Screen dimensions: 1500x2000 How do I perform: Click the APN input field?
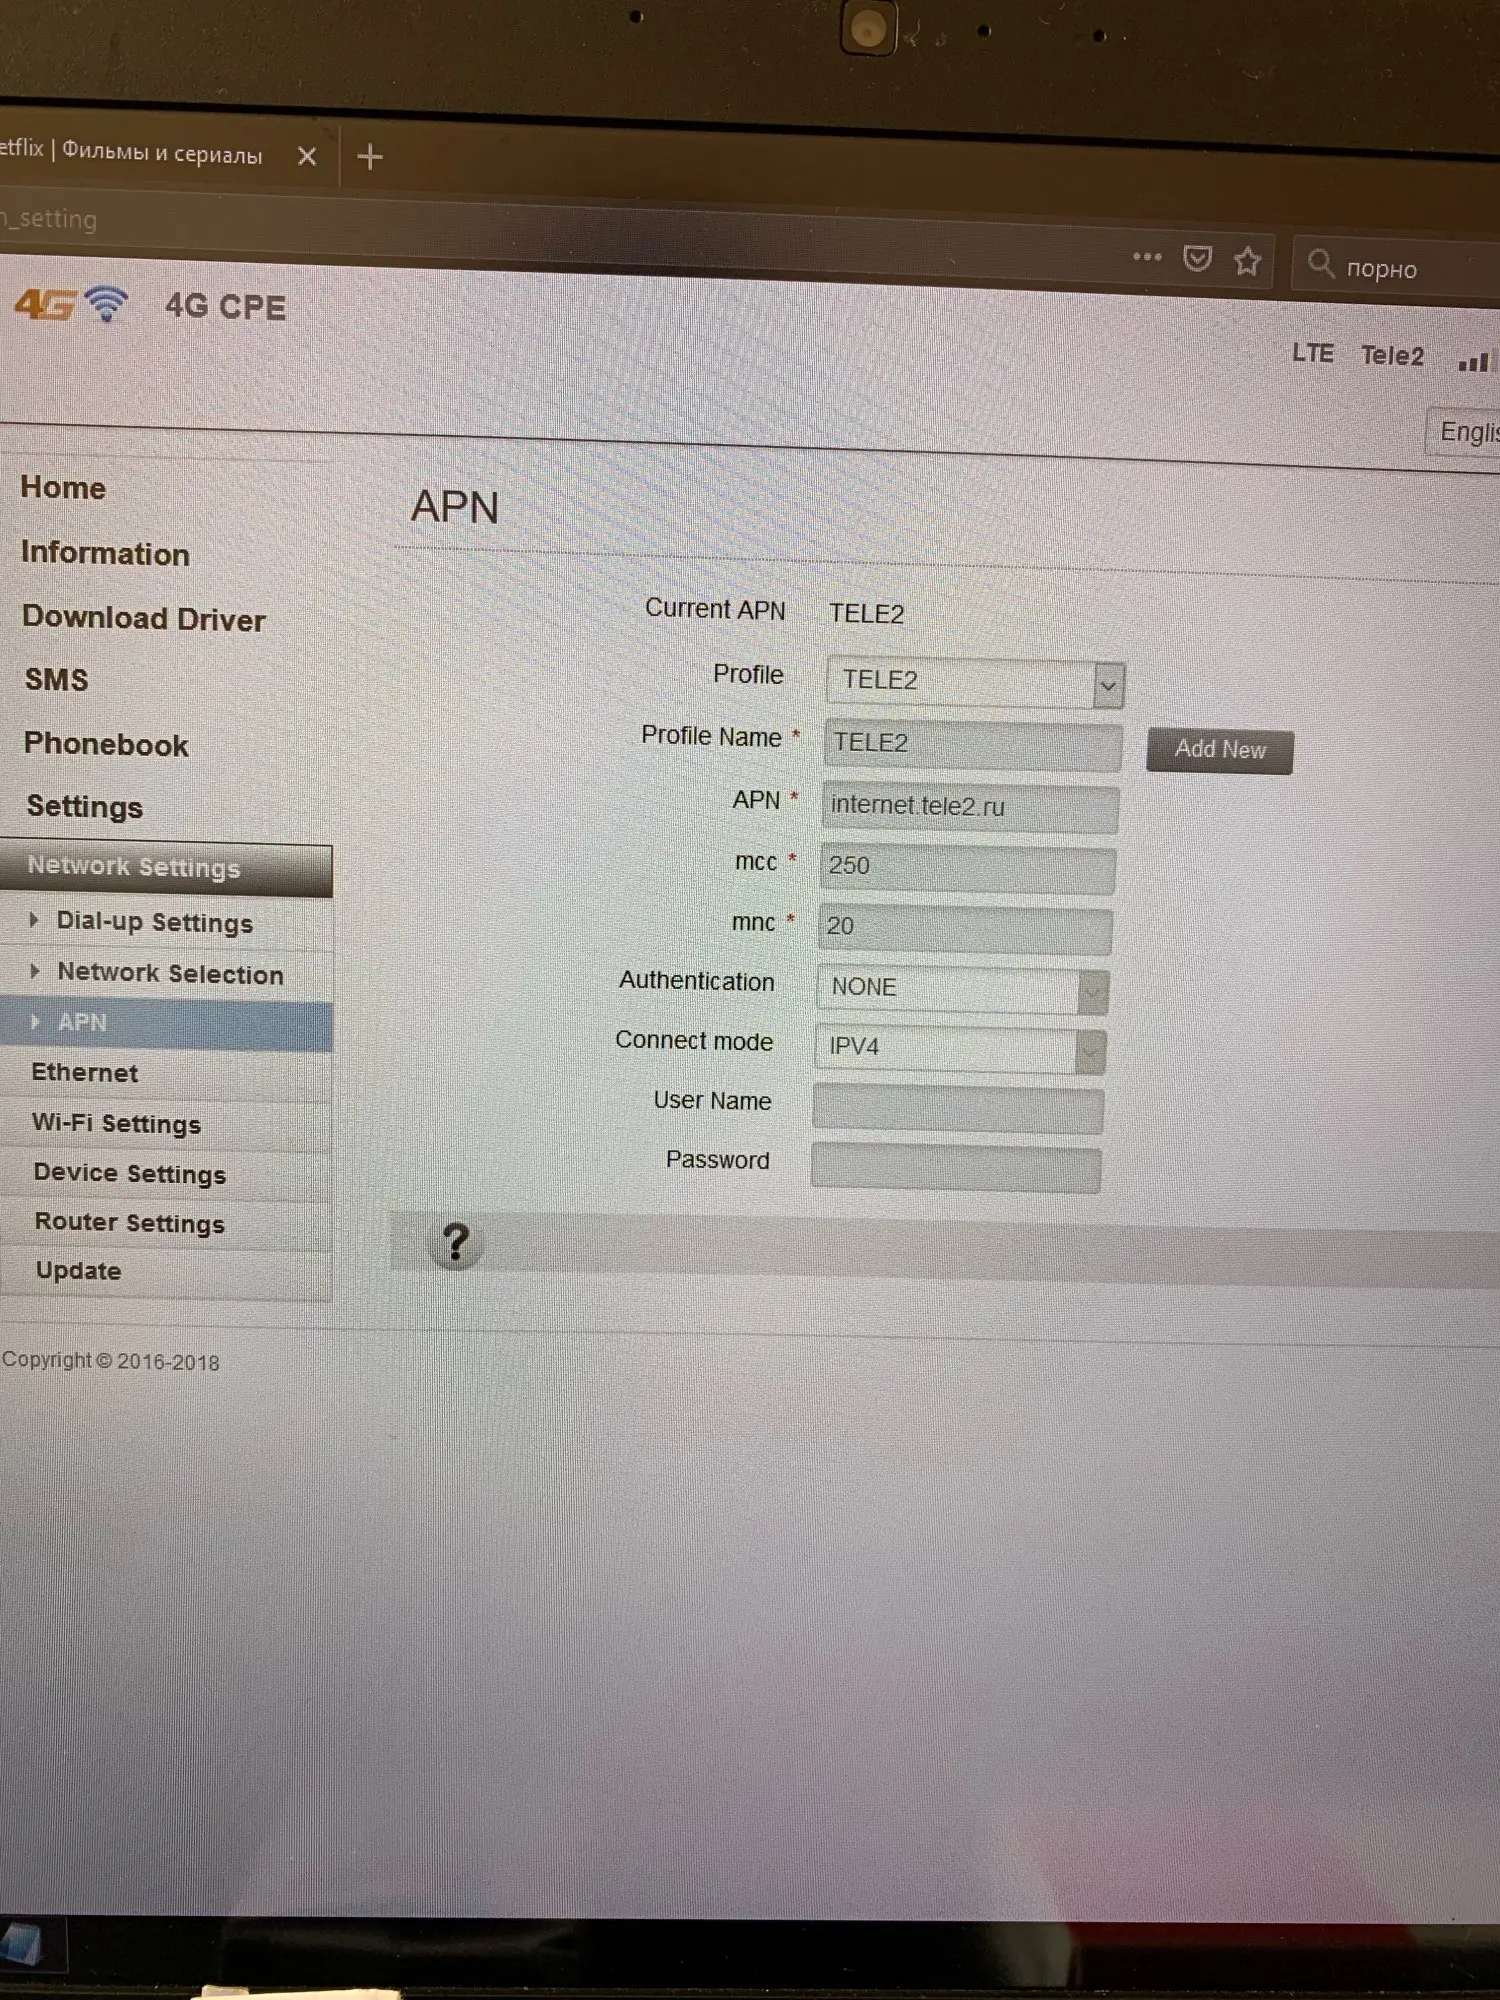coord(970,807)
